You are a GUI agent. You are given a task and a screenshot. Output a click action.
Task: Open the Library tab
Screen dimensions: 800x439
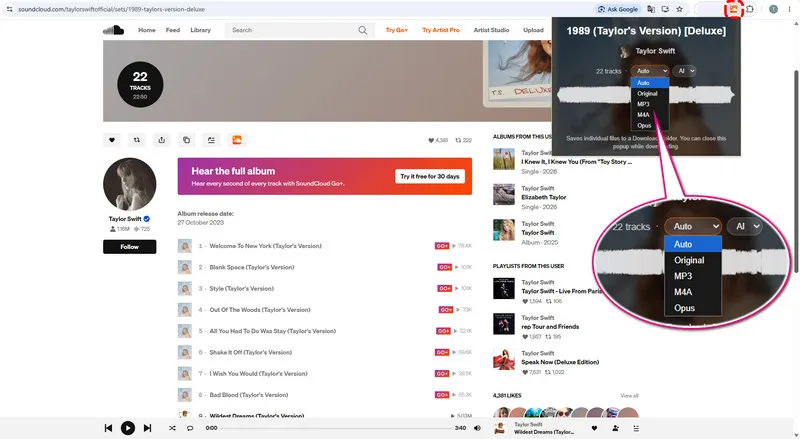coord(201,30)
